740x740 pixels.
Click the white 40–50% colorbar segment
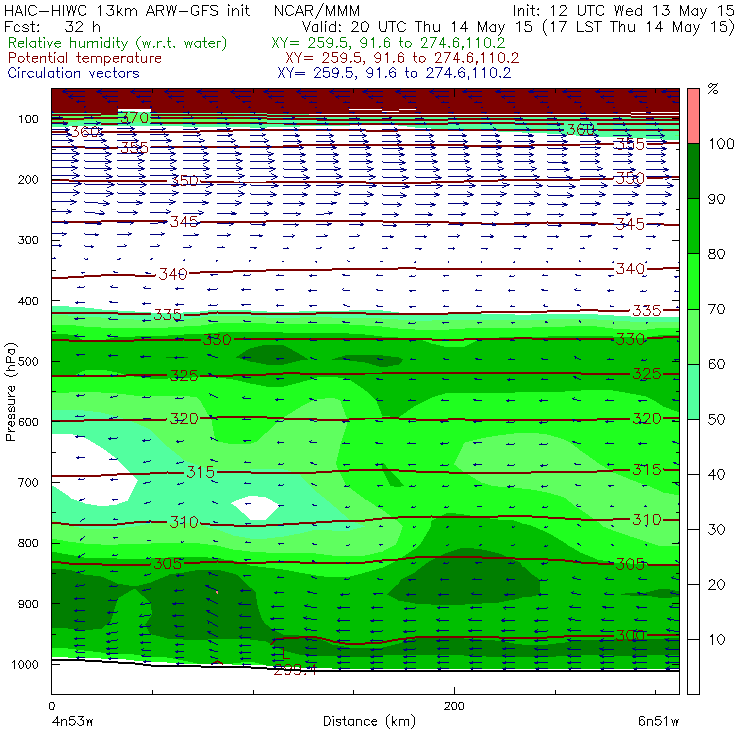coord(693,447)
